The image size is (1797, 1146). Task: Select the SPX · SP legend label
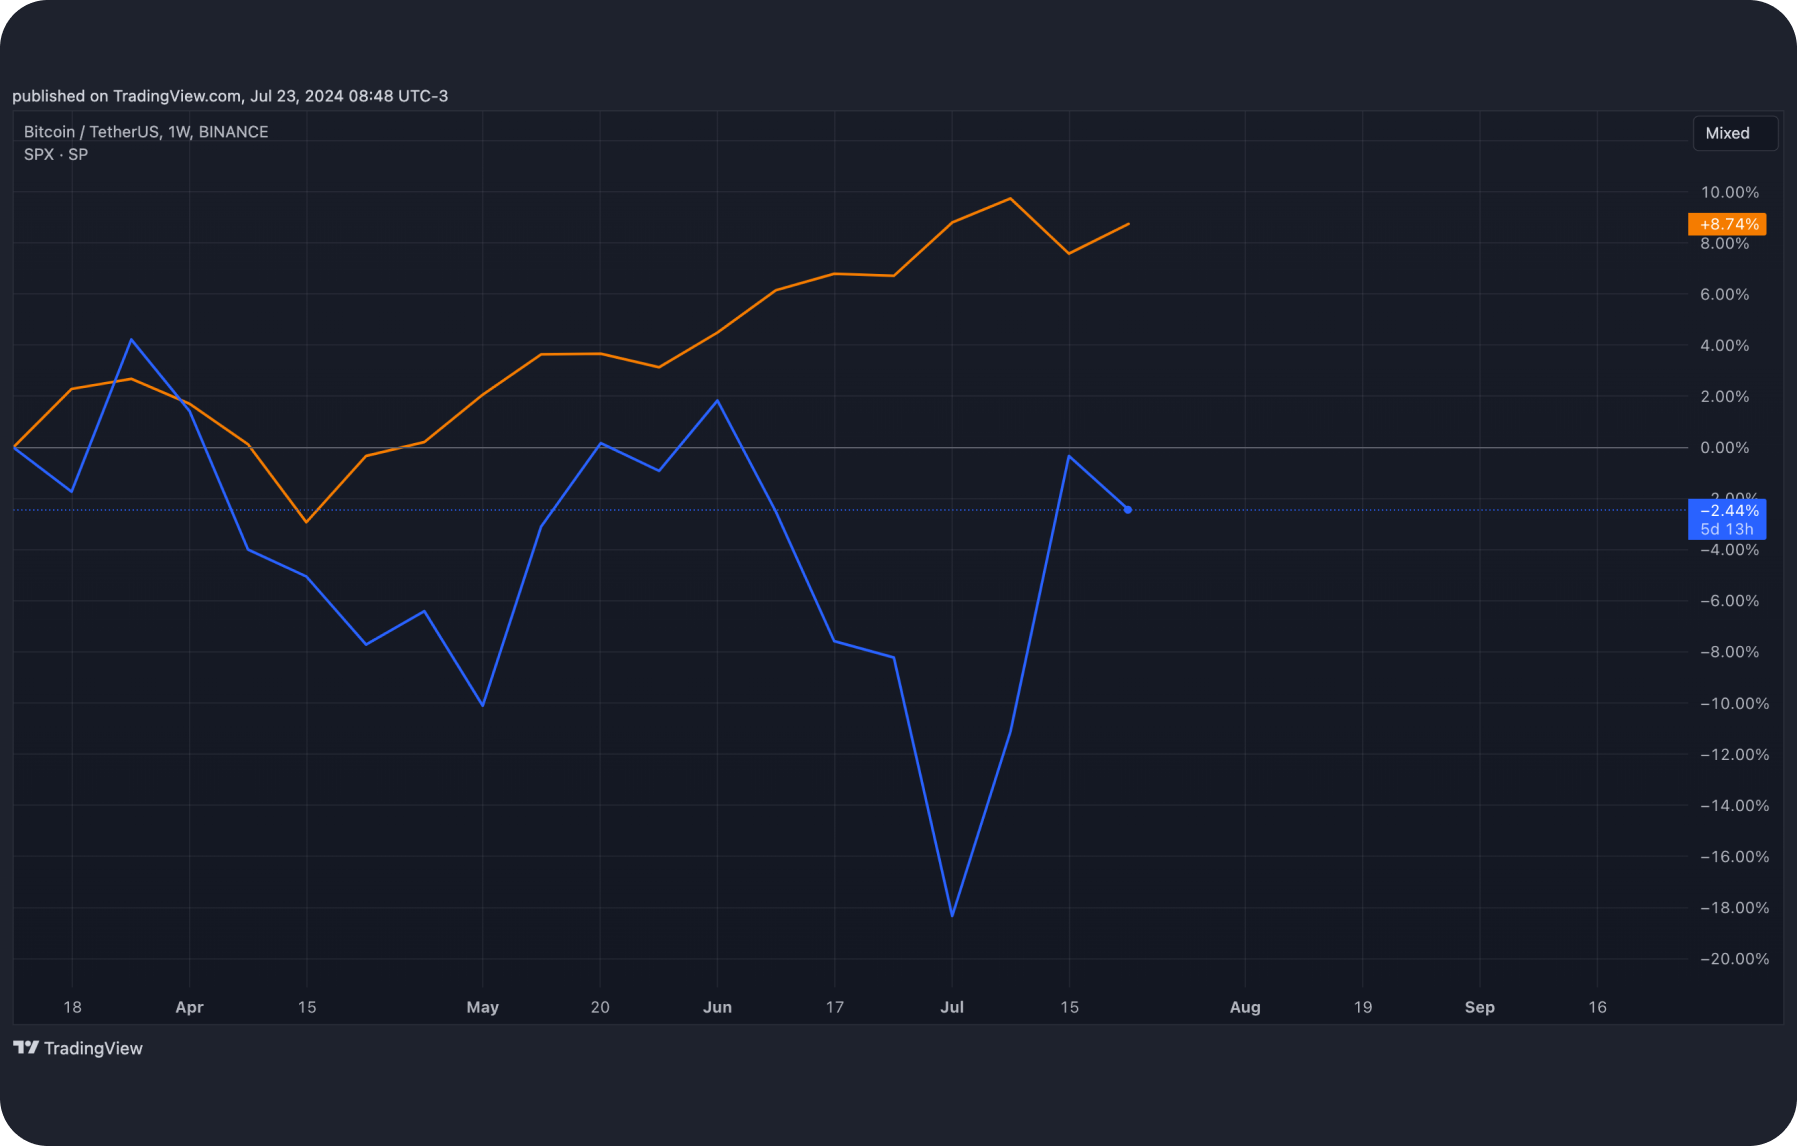click(x=56, y=155)
